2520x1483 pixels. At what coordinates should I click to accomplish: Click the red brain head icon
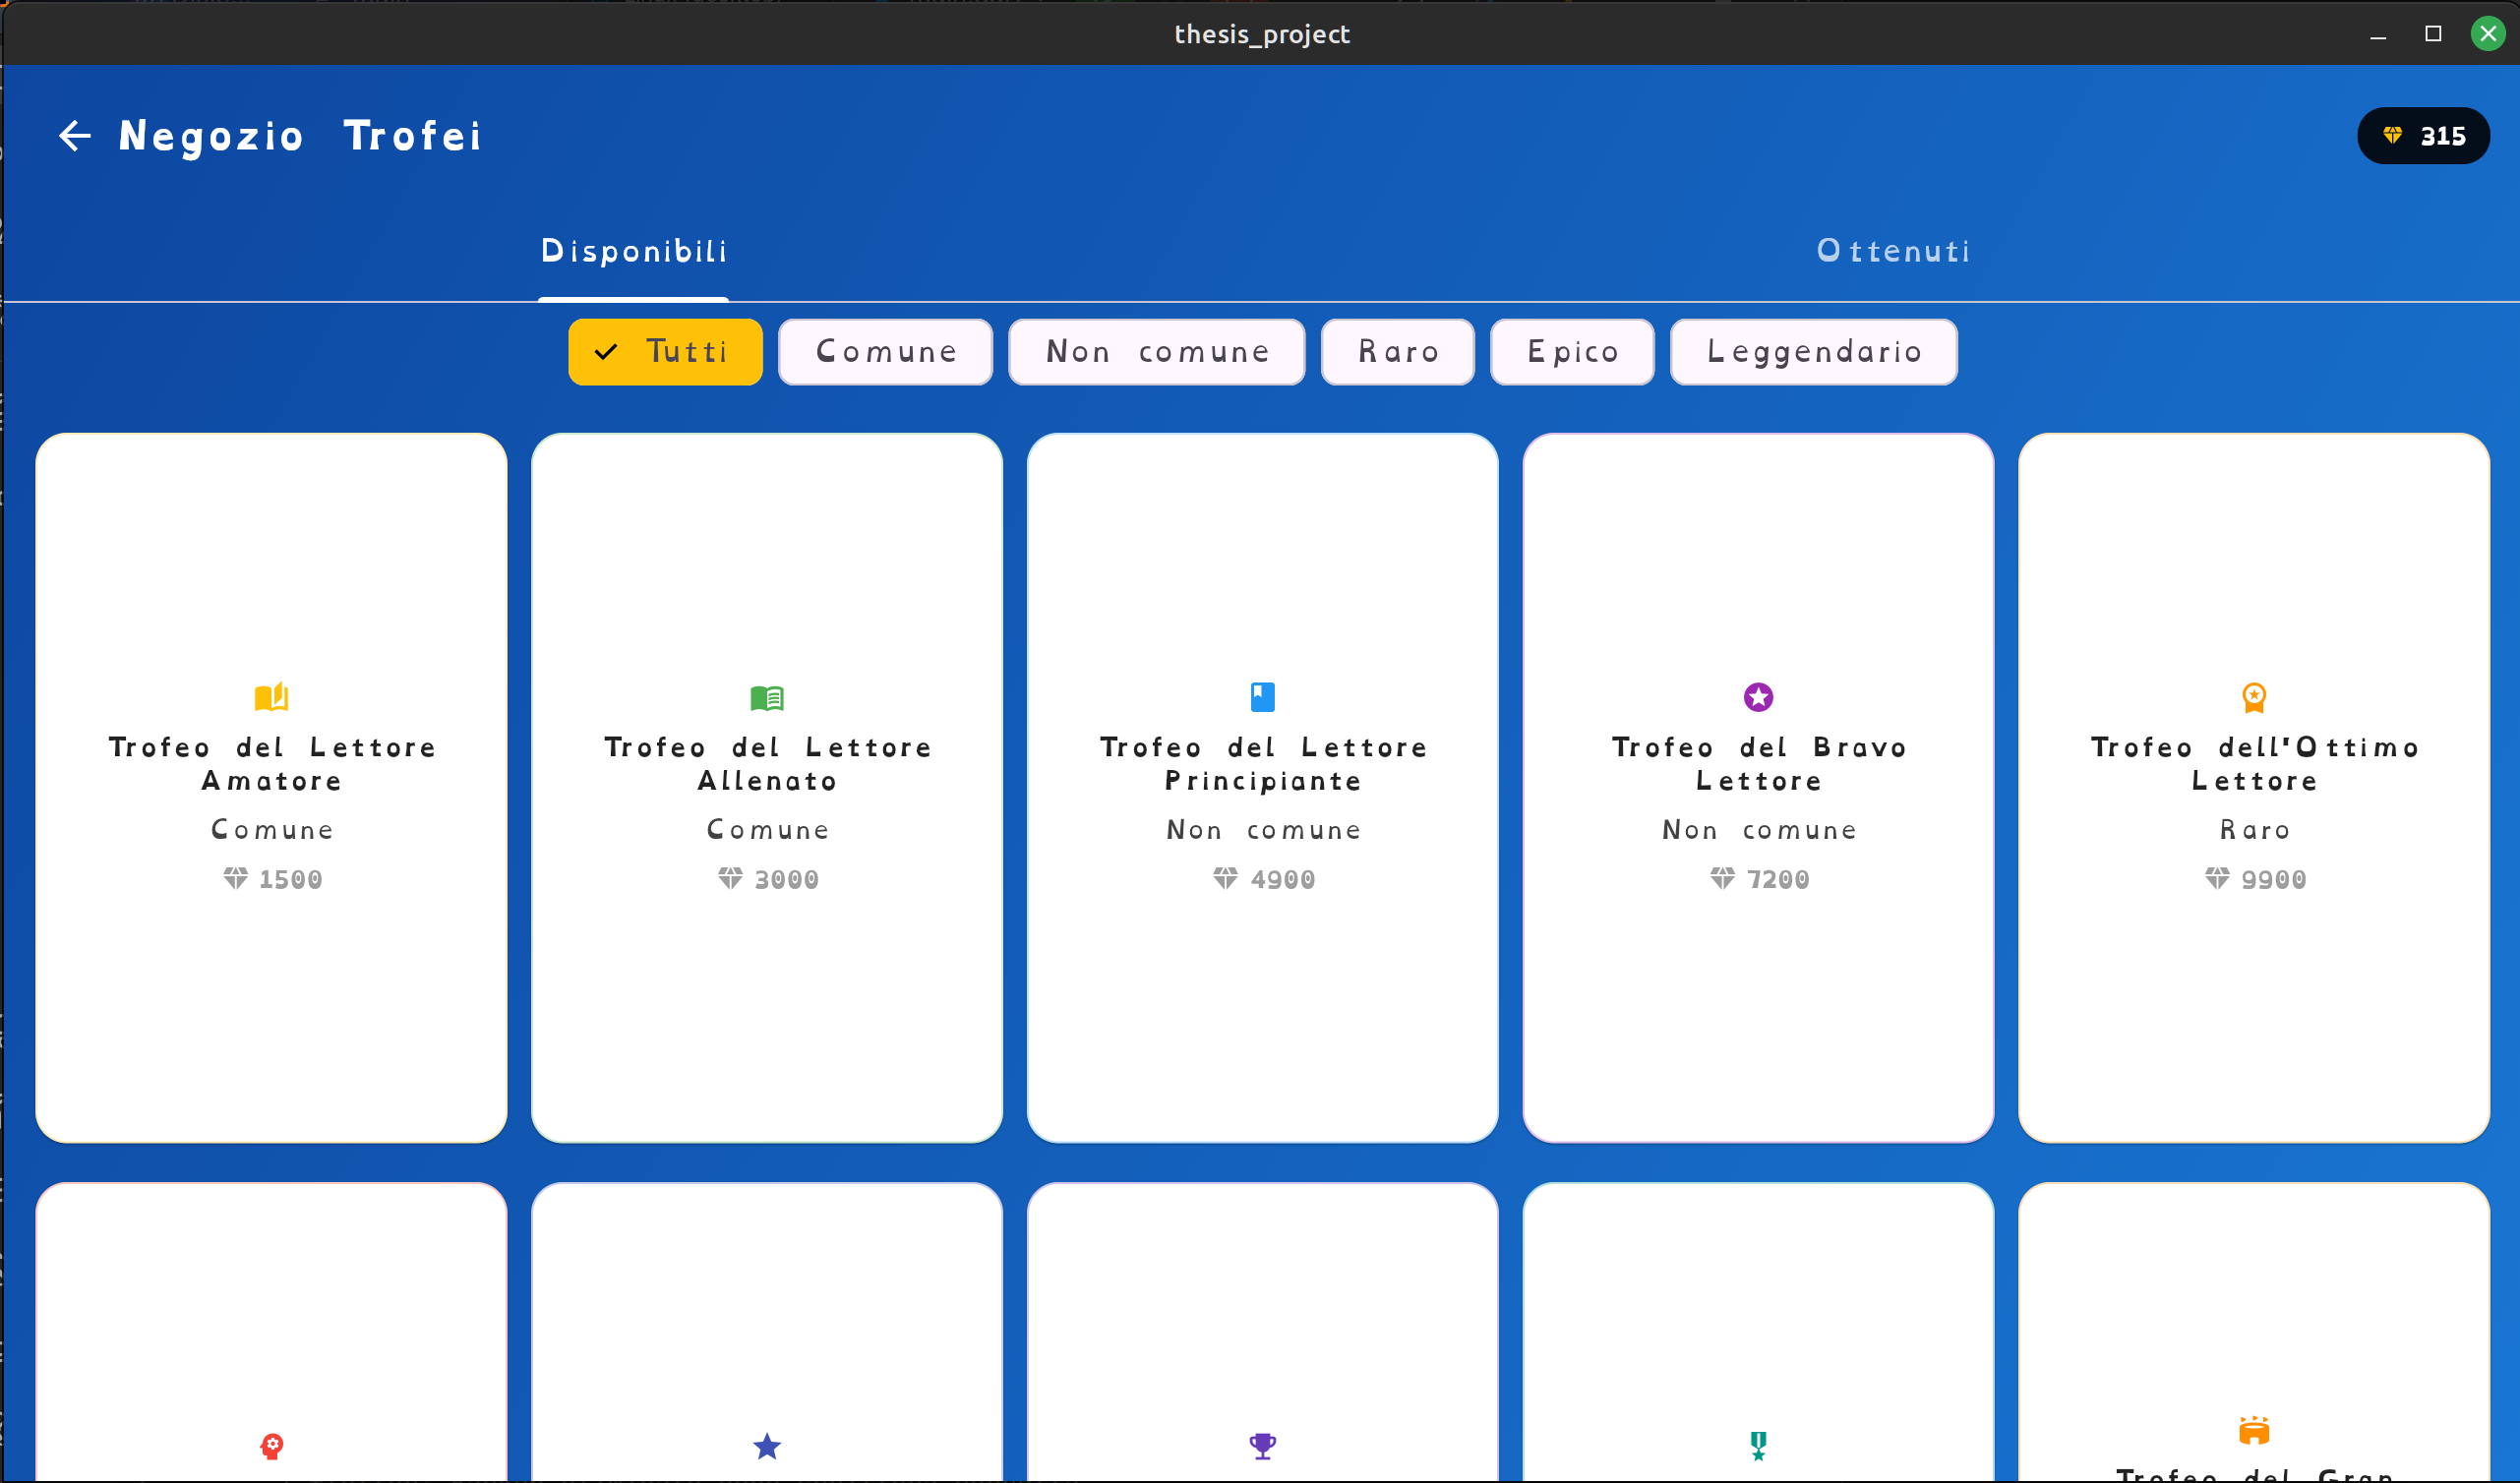click(x=271, y=1446)
